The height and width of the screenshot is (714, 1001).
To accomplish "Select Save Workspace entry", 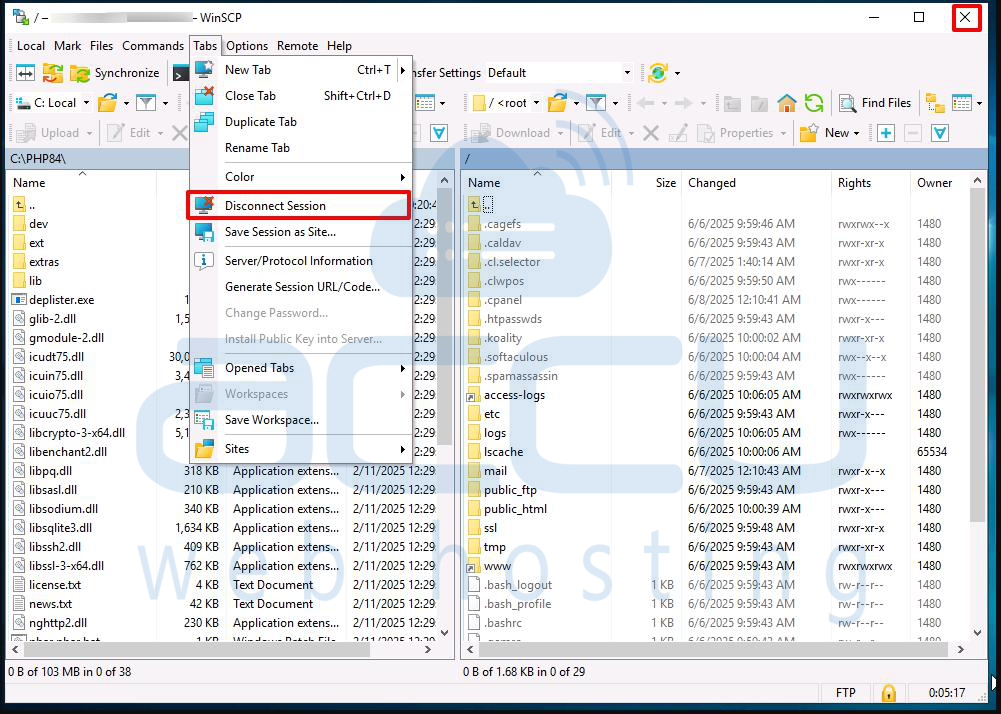I will coord(301,420).
